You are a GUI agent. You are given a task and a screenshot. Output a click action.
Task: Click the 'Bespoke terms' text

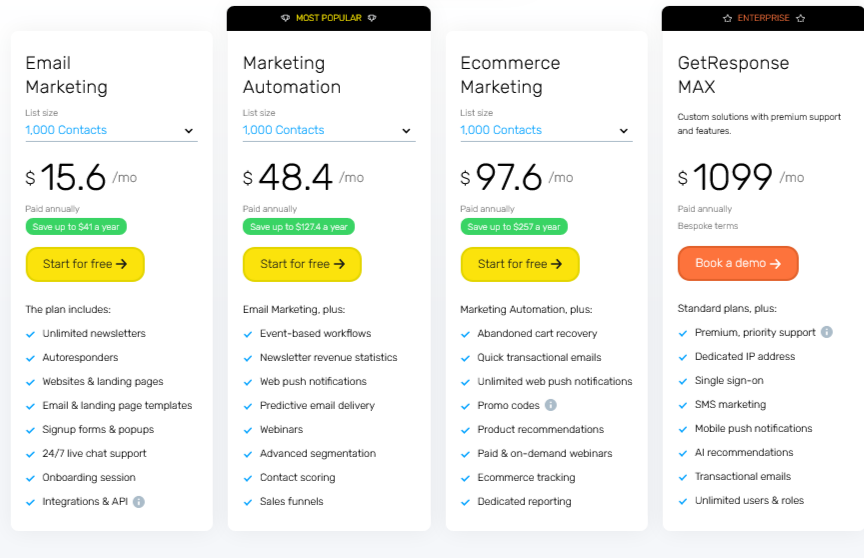pos(708,226)
